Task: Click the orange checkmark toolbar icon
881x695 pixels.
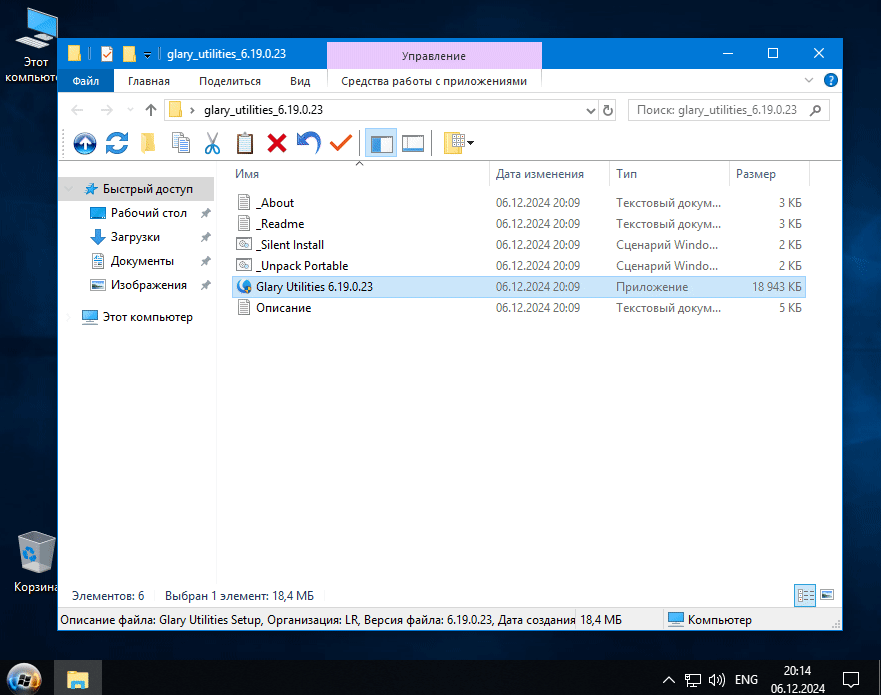Action: click(x=340, y=143)
